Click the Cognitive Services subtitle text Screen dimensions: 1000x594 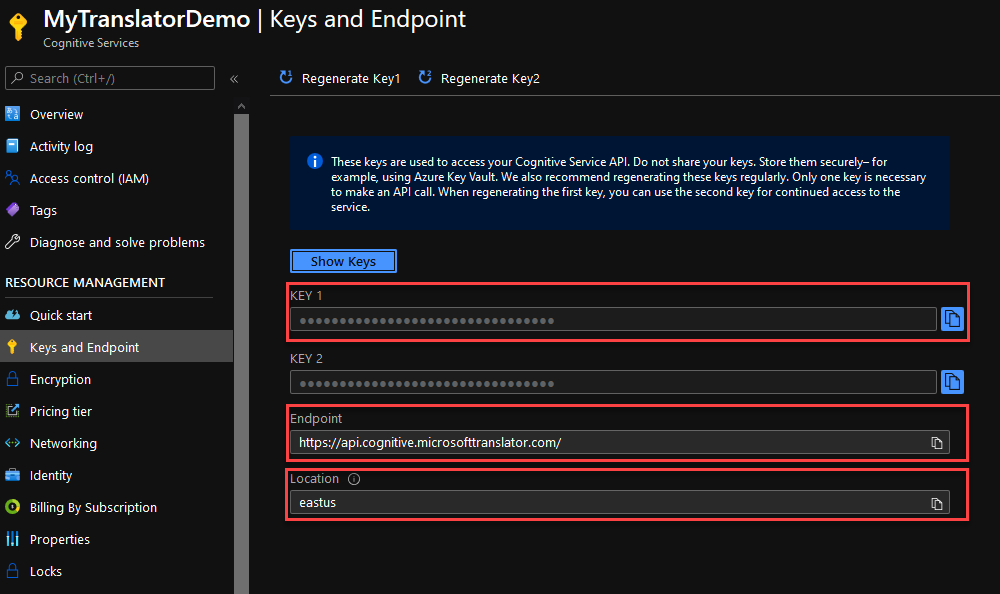tap(91, 43)
